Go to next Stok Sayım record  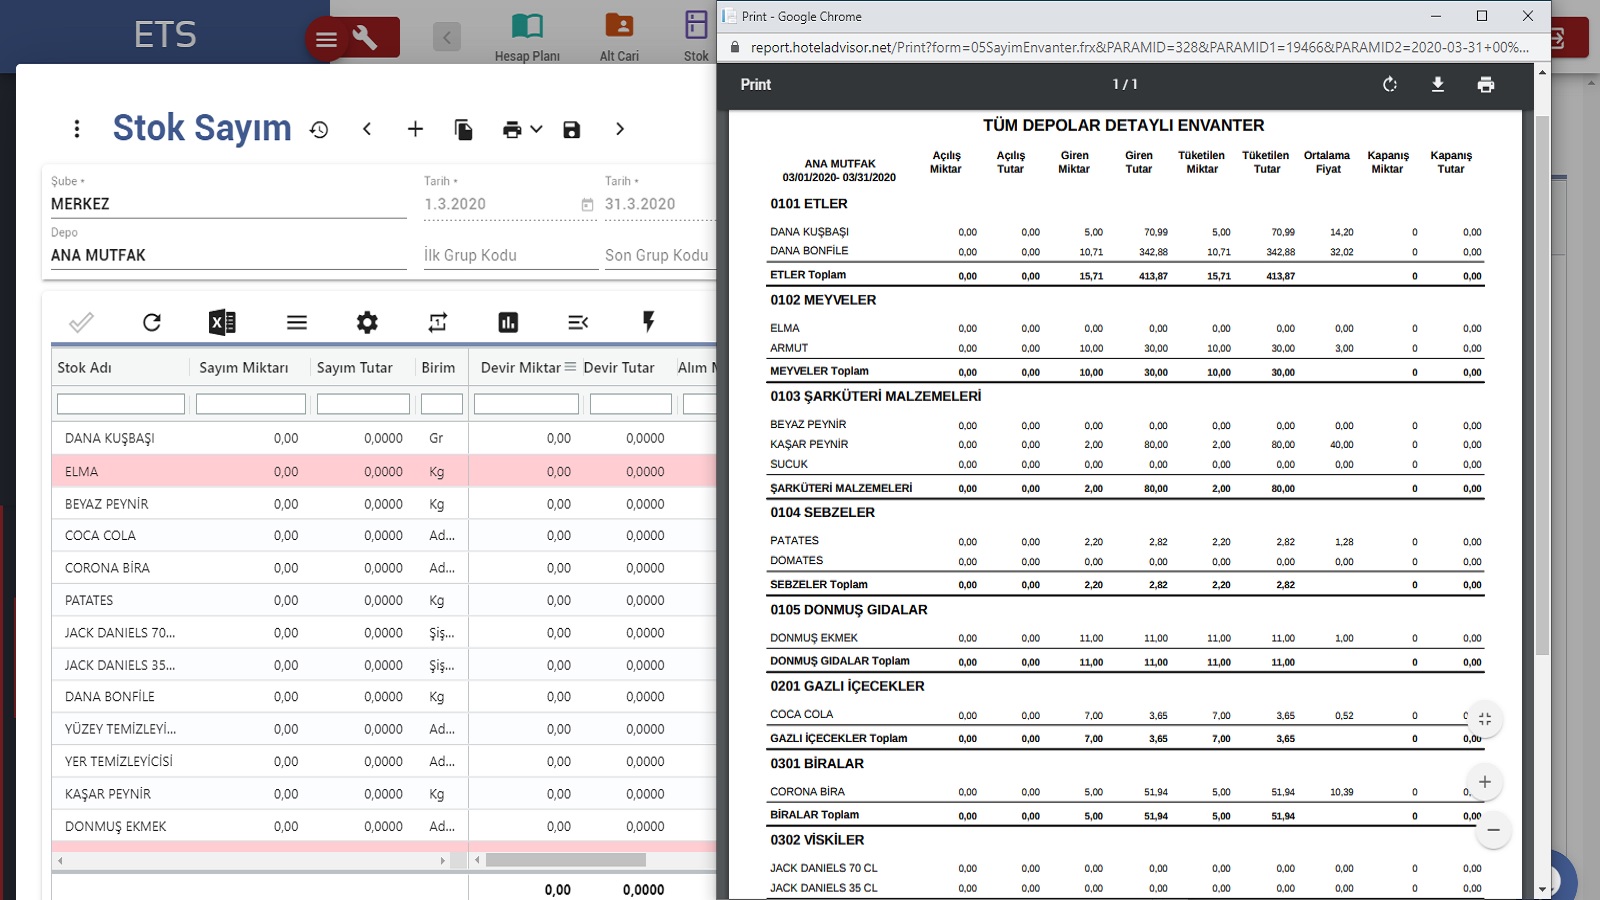(620, 129)
